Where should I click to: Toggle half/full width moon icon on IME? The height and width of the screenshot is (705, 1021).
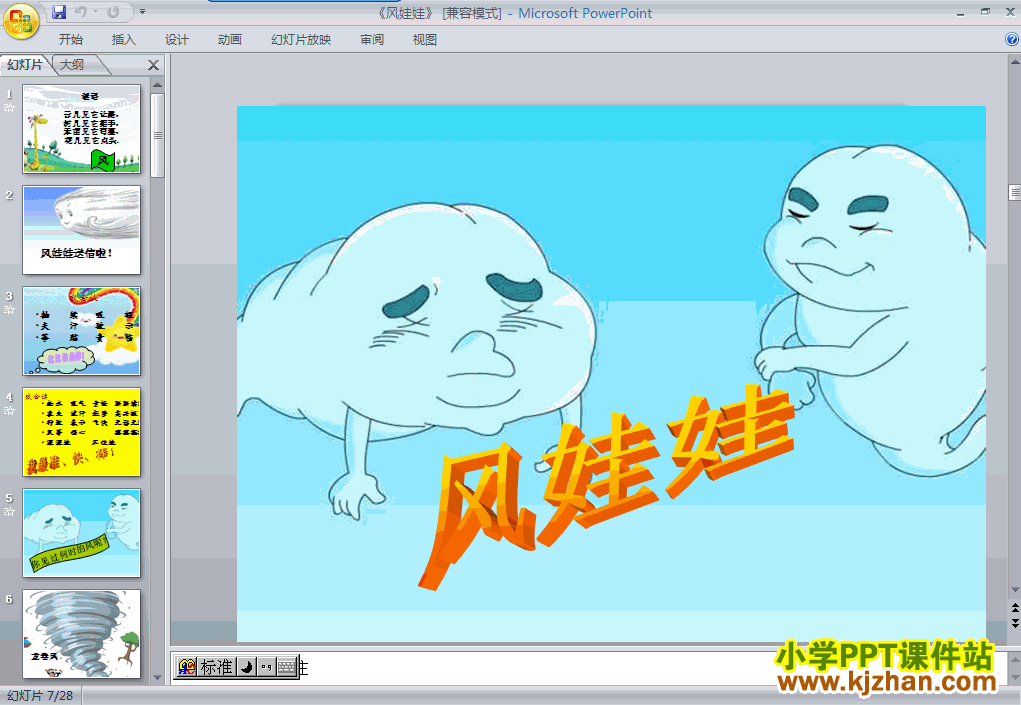click(246, 667)
